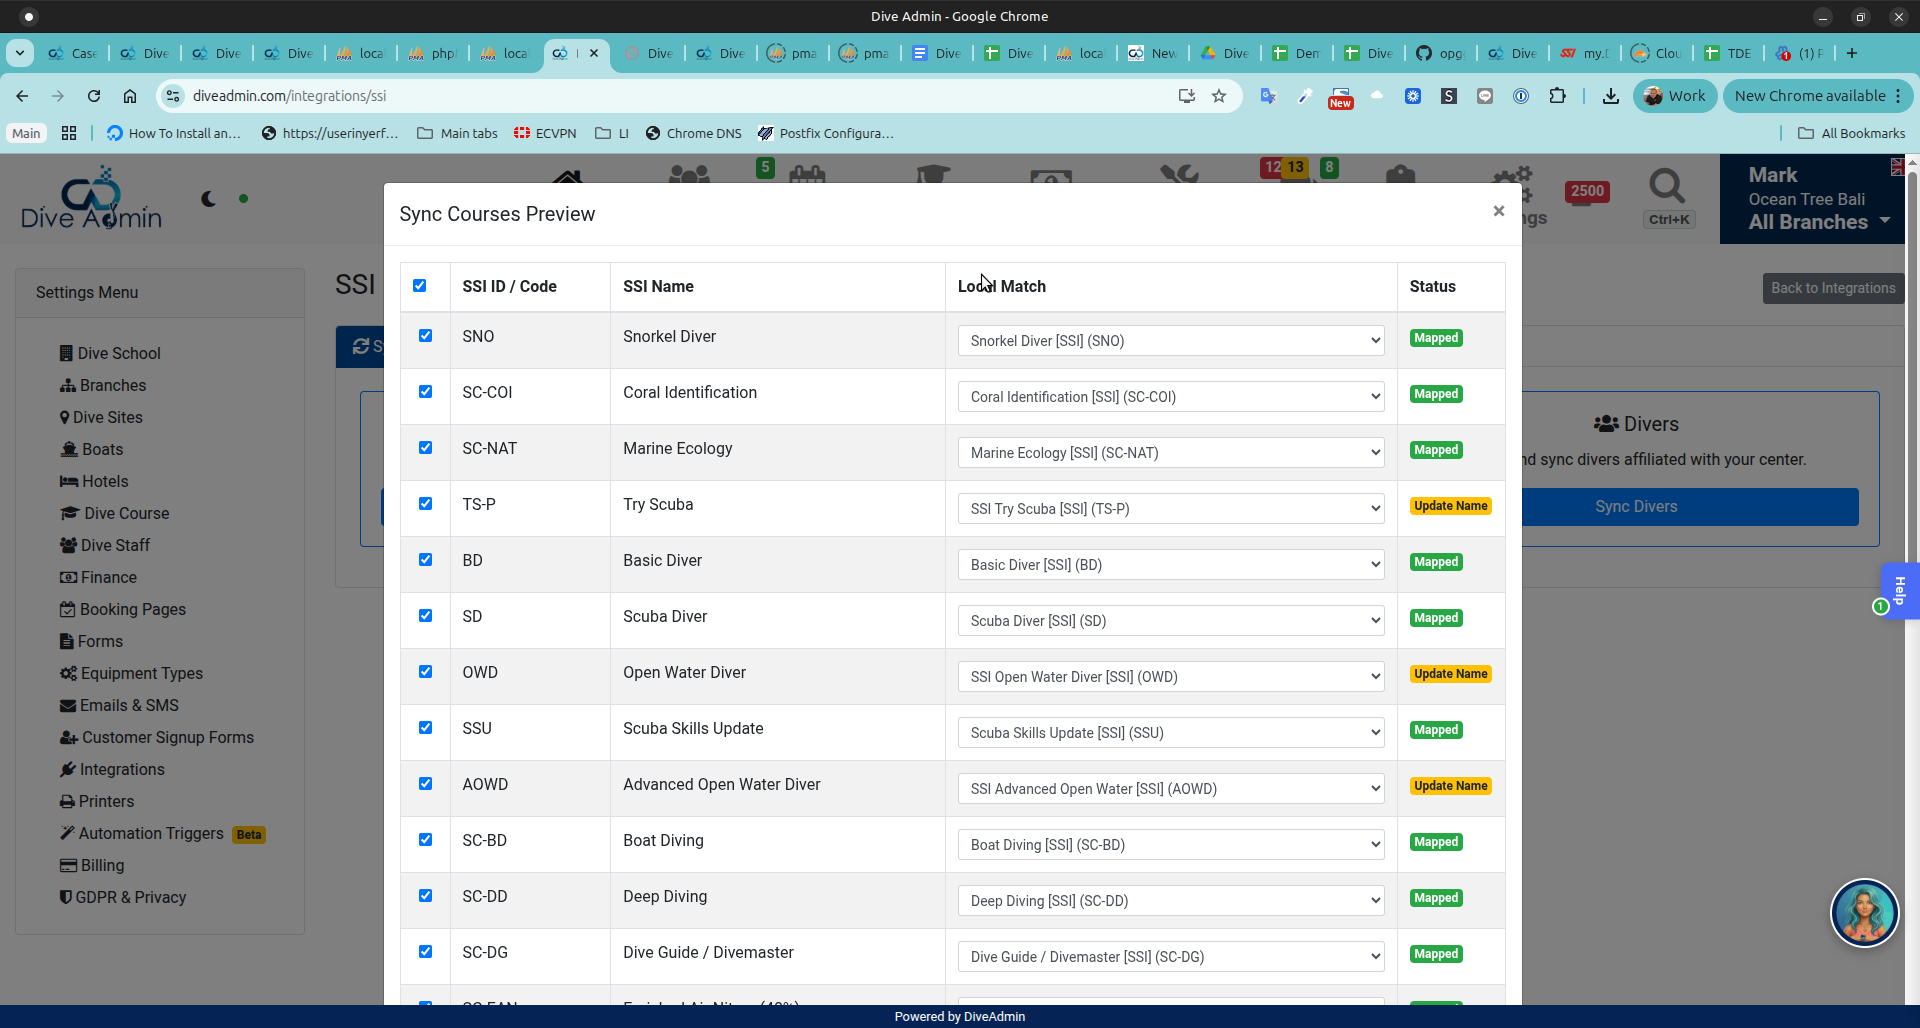1920x1028 pixels.
Task: Go back in Chrome history
Action: [22, 96]
